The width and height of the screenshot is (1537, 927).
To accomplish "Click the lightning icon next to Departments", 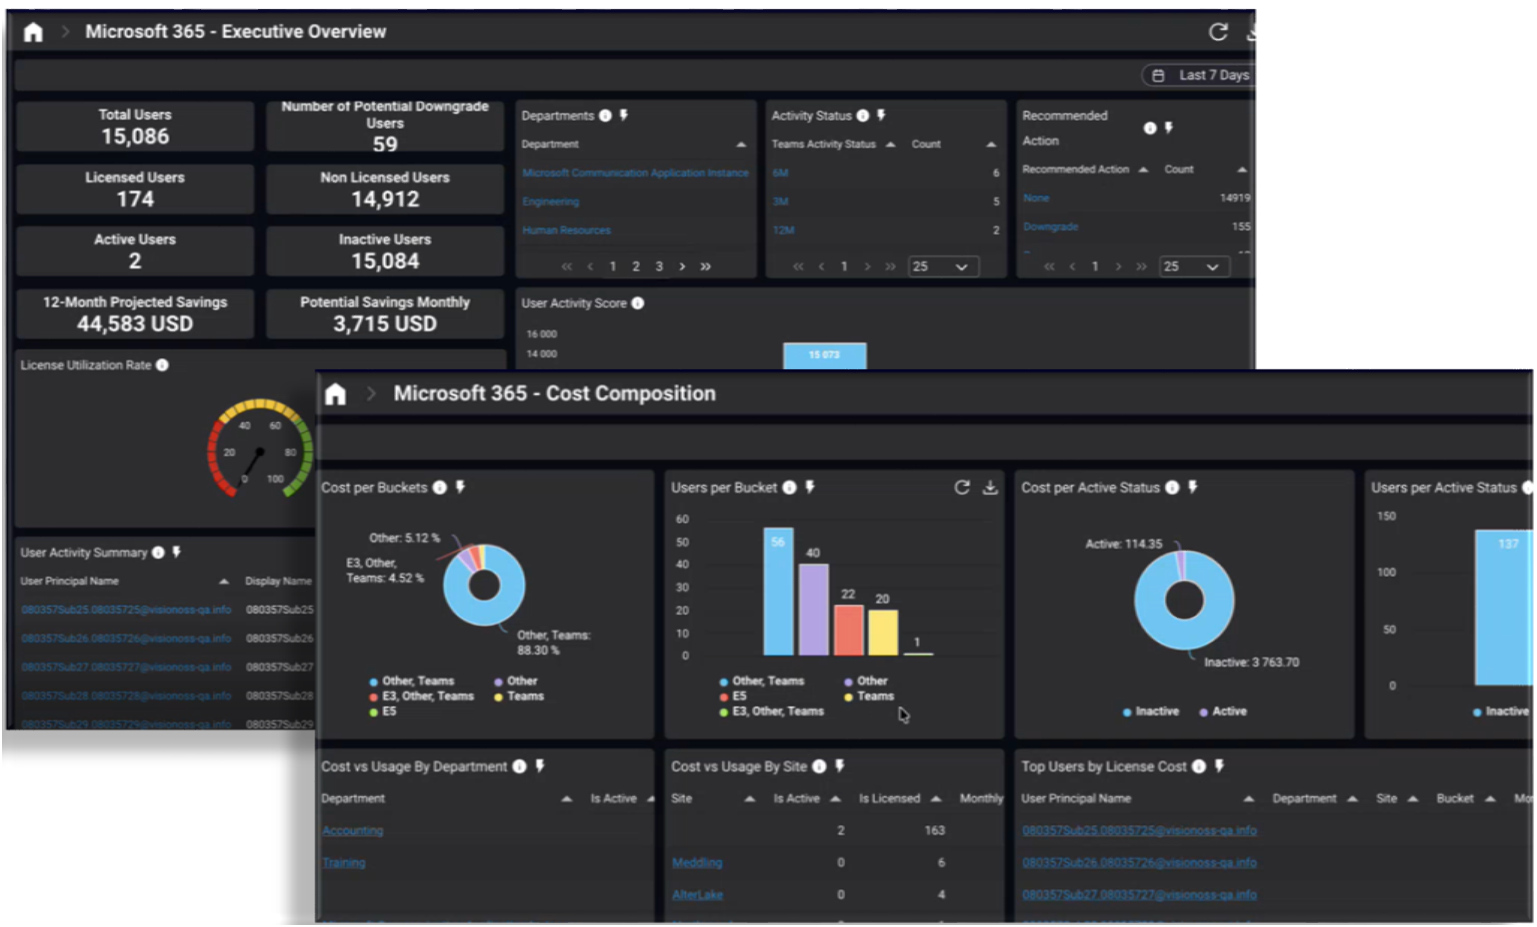I will pyautogui.click(x=624, y=116).
